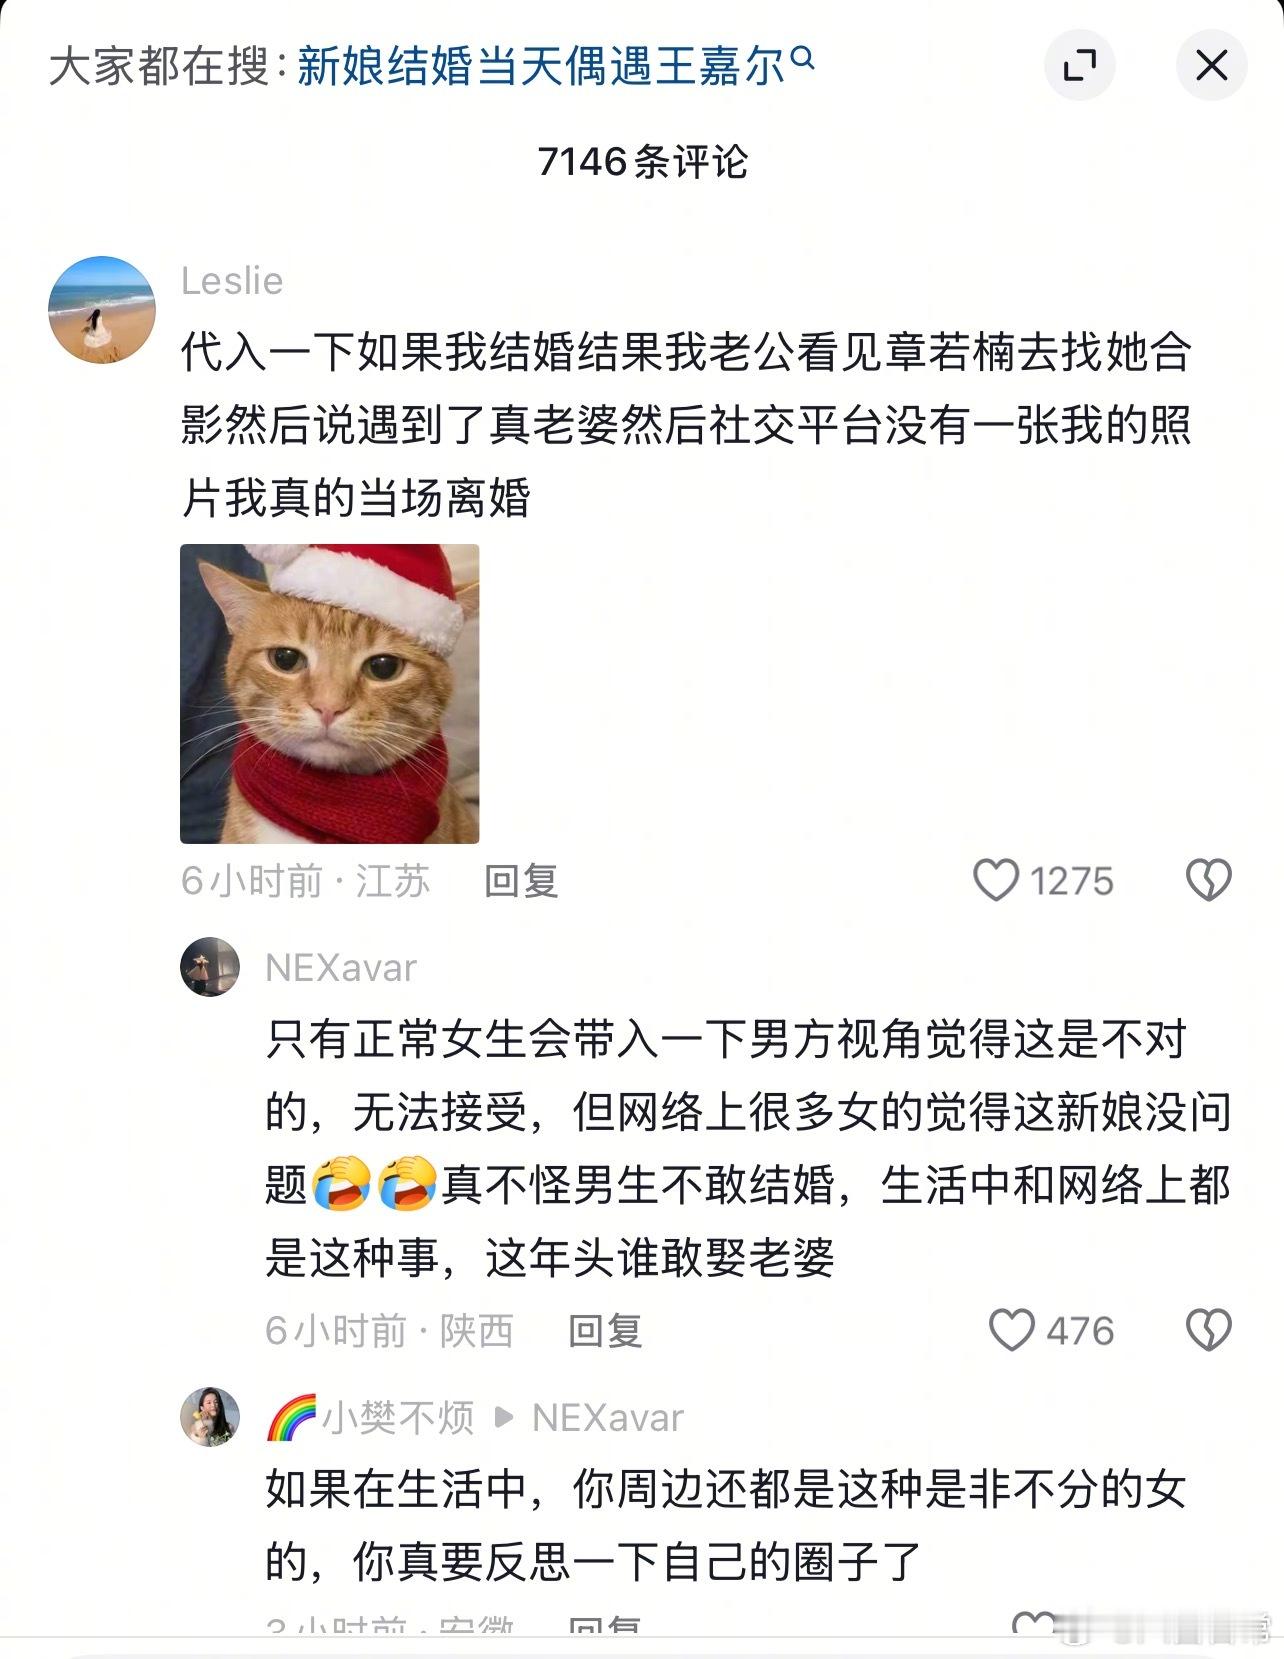Open NEXavar username above the reply
Image resolution: width=1284 pixels, height=1659 pixels.
341,968
